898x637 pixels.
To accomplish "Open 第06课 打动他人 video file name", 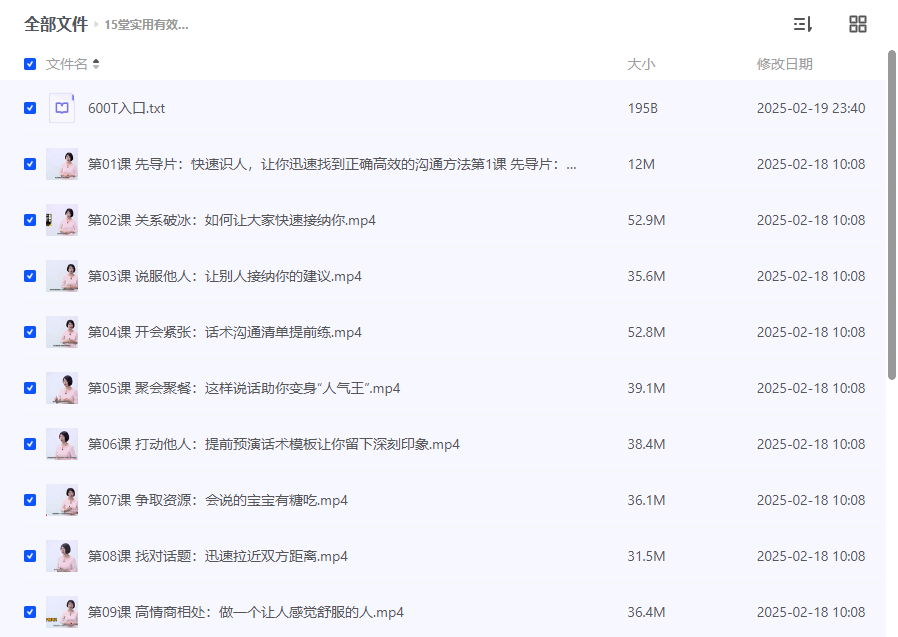I will (273, 444).
